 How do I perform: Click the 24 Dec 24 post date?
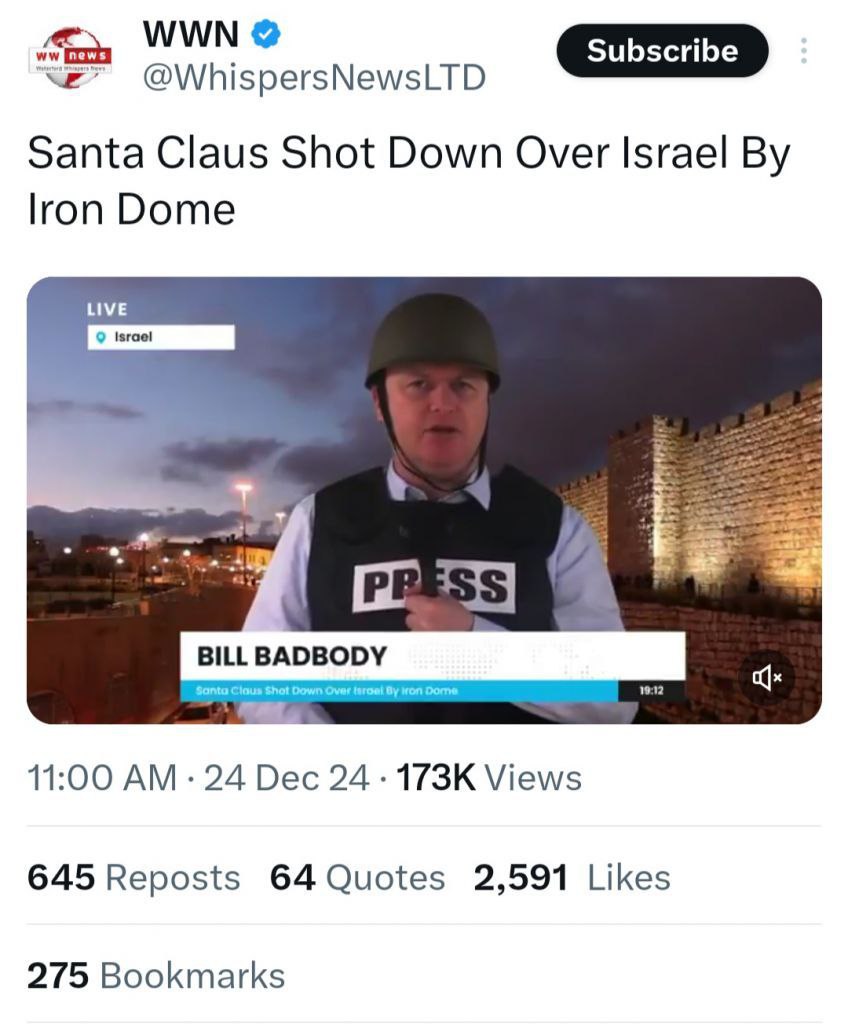pyautogui.click(x=286, y=778)
